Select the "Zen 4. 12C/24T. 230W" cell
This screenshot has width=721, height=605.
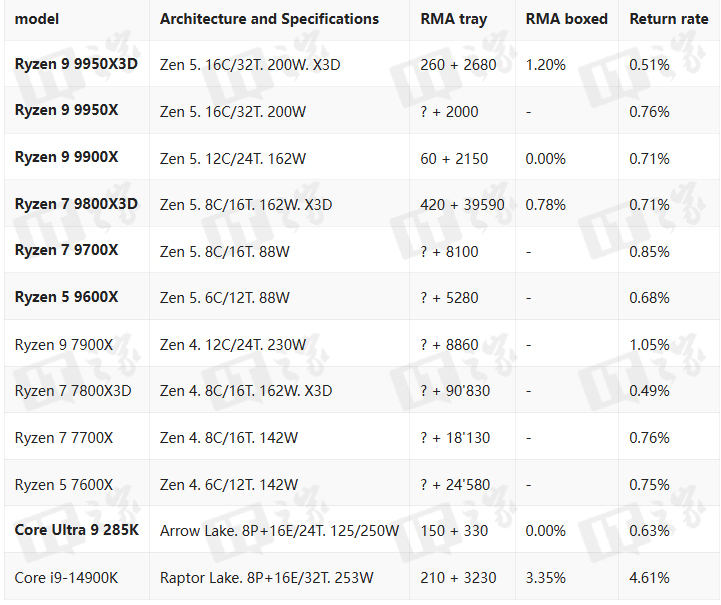[x=236, y=345]
